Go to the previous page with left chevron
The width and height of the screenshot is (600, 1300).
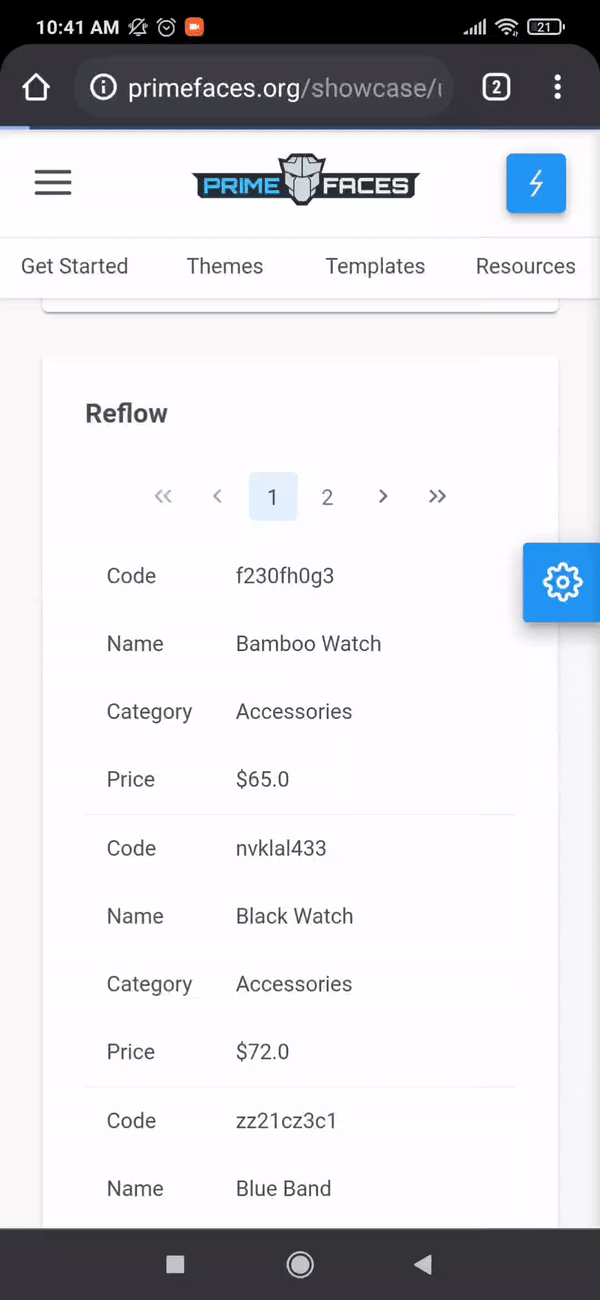tap(217, 496)
